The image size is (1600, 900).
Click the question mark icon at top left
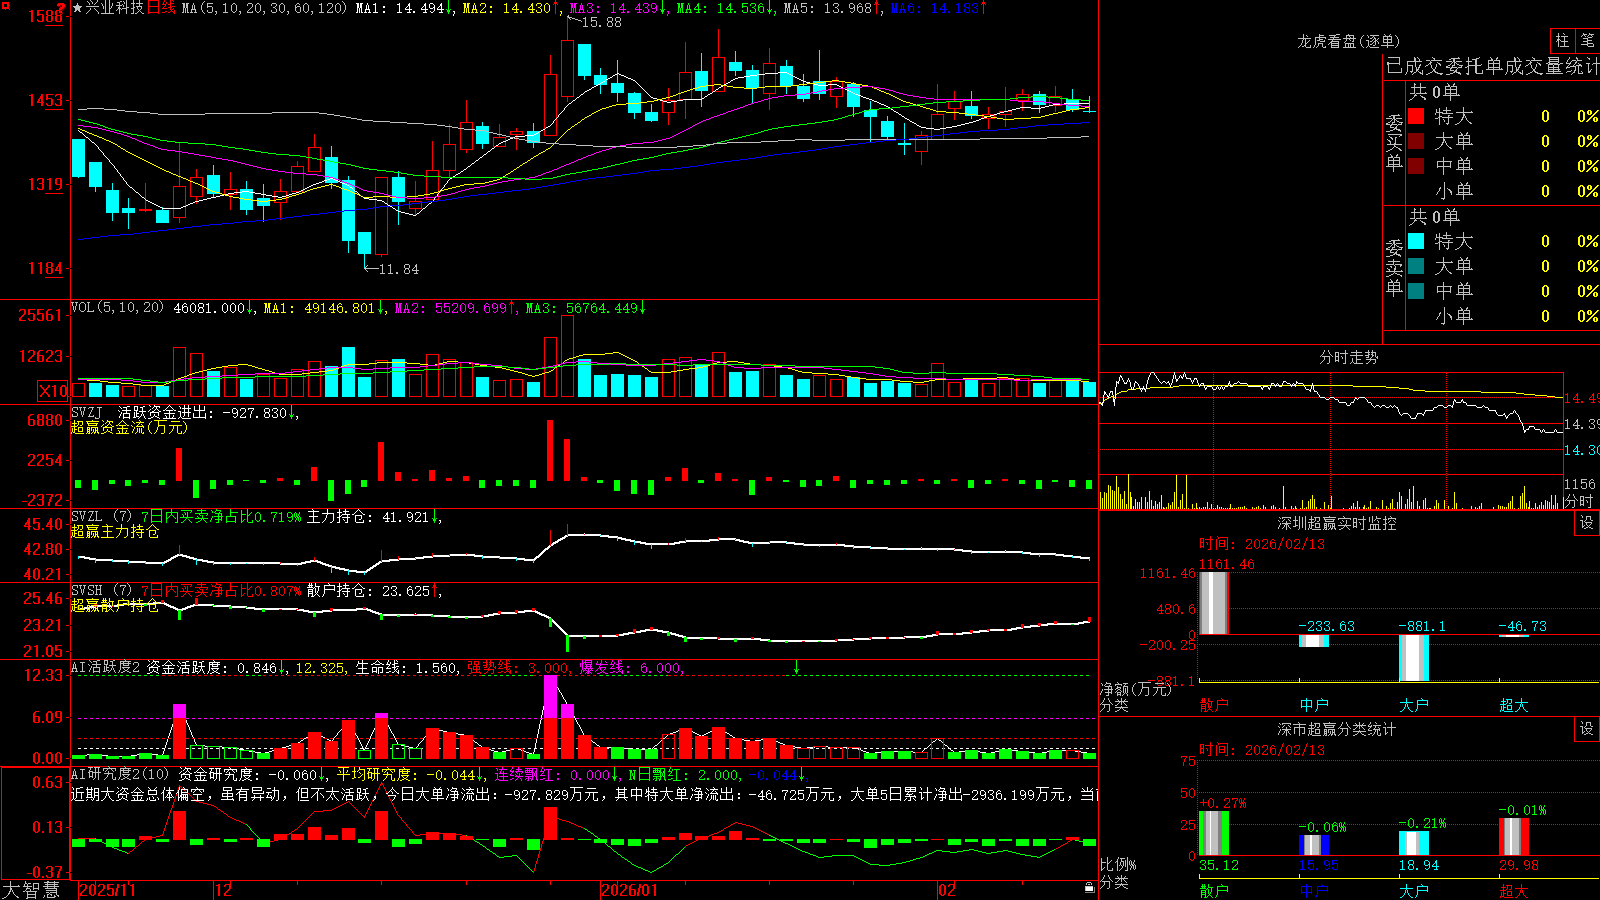pyautogui.click(x=61, y=8)
